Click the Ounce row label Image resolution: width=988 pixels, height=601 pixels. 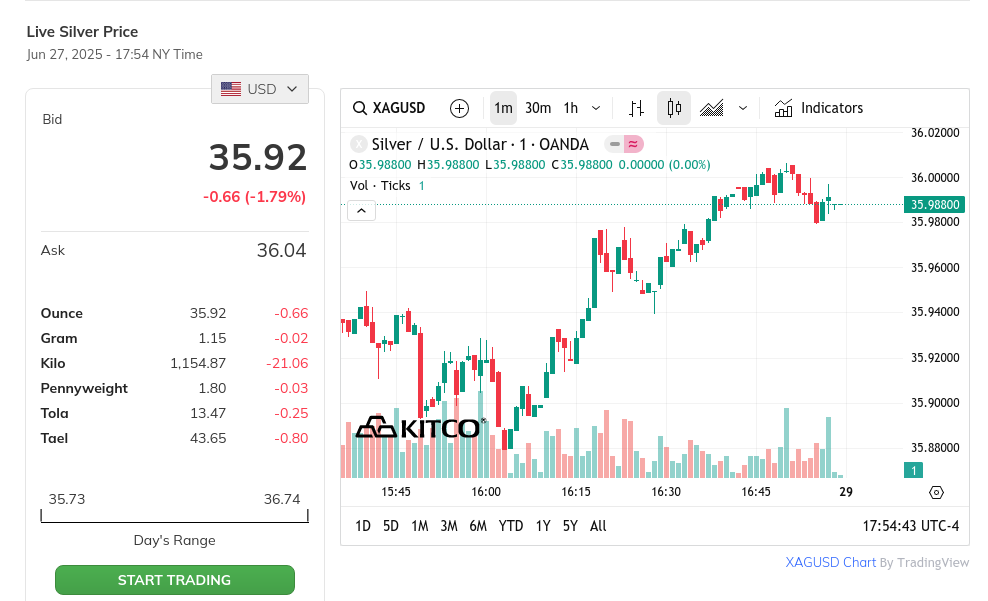click(x=62, y=314)
